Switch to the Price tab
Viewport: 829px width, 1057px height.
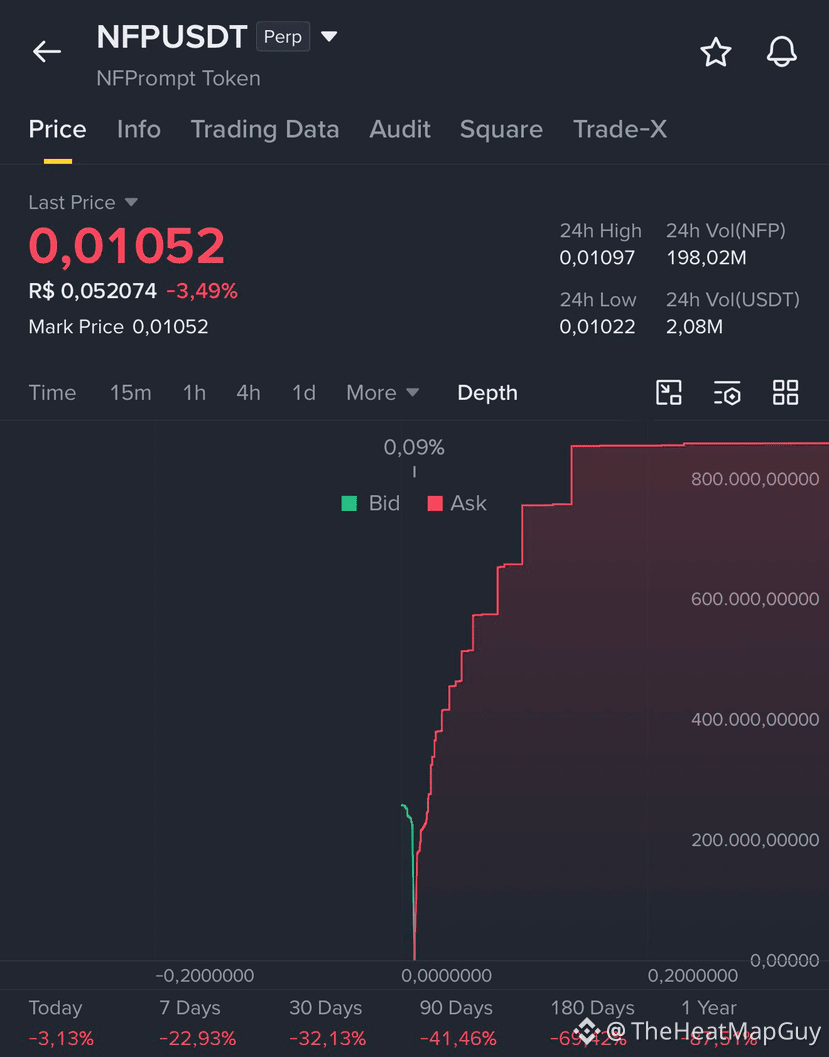point(57,129)
